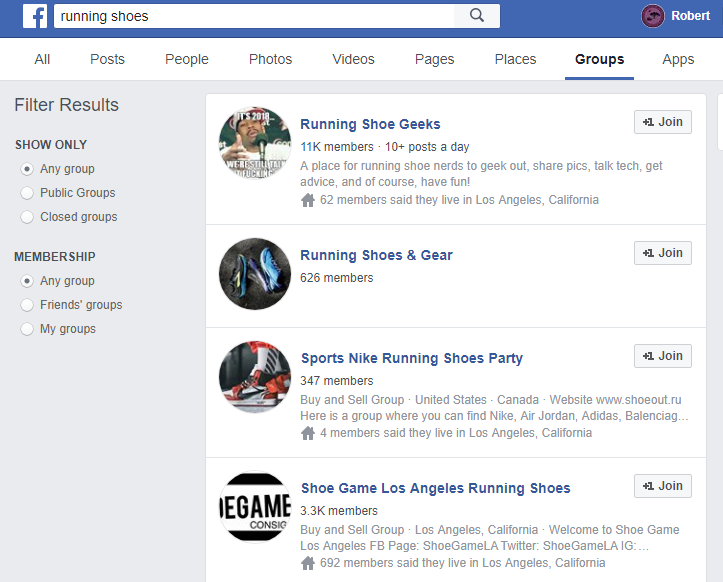Image resolution: width=723 pixels, height=582 pixels.
Task: Open Running Shoe Geeks group link
Action: pos(370,125)
